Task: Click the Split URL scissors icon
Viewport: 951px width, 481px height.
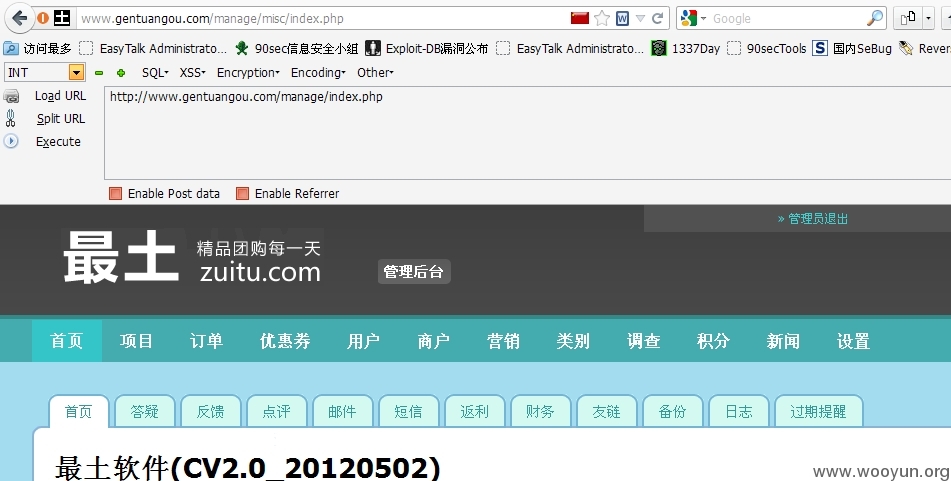Action: coord(10,118)
